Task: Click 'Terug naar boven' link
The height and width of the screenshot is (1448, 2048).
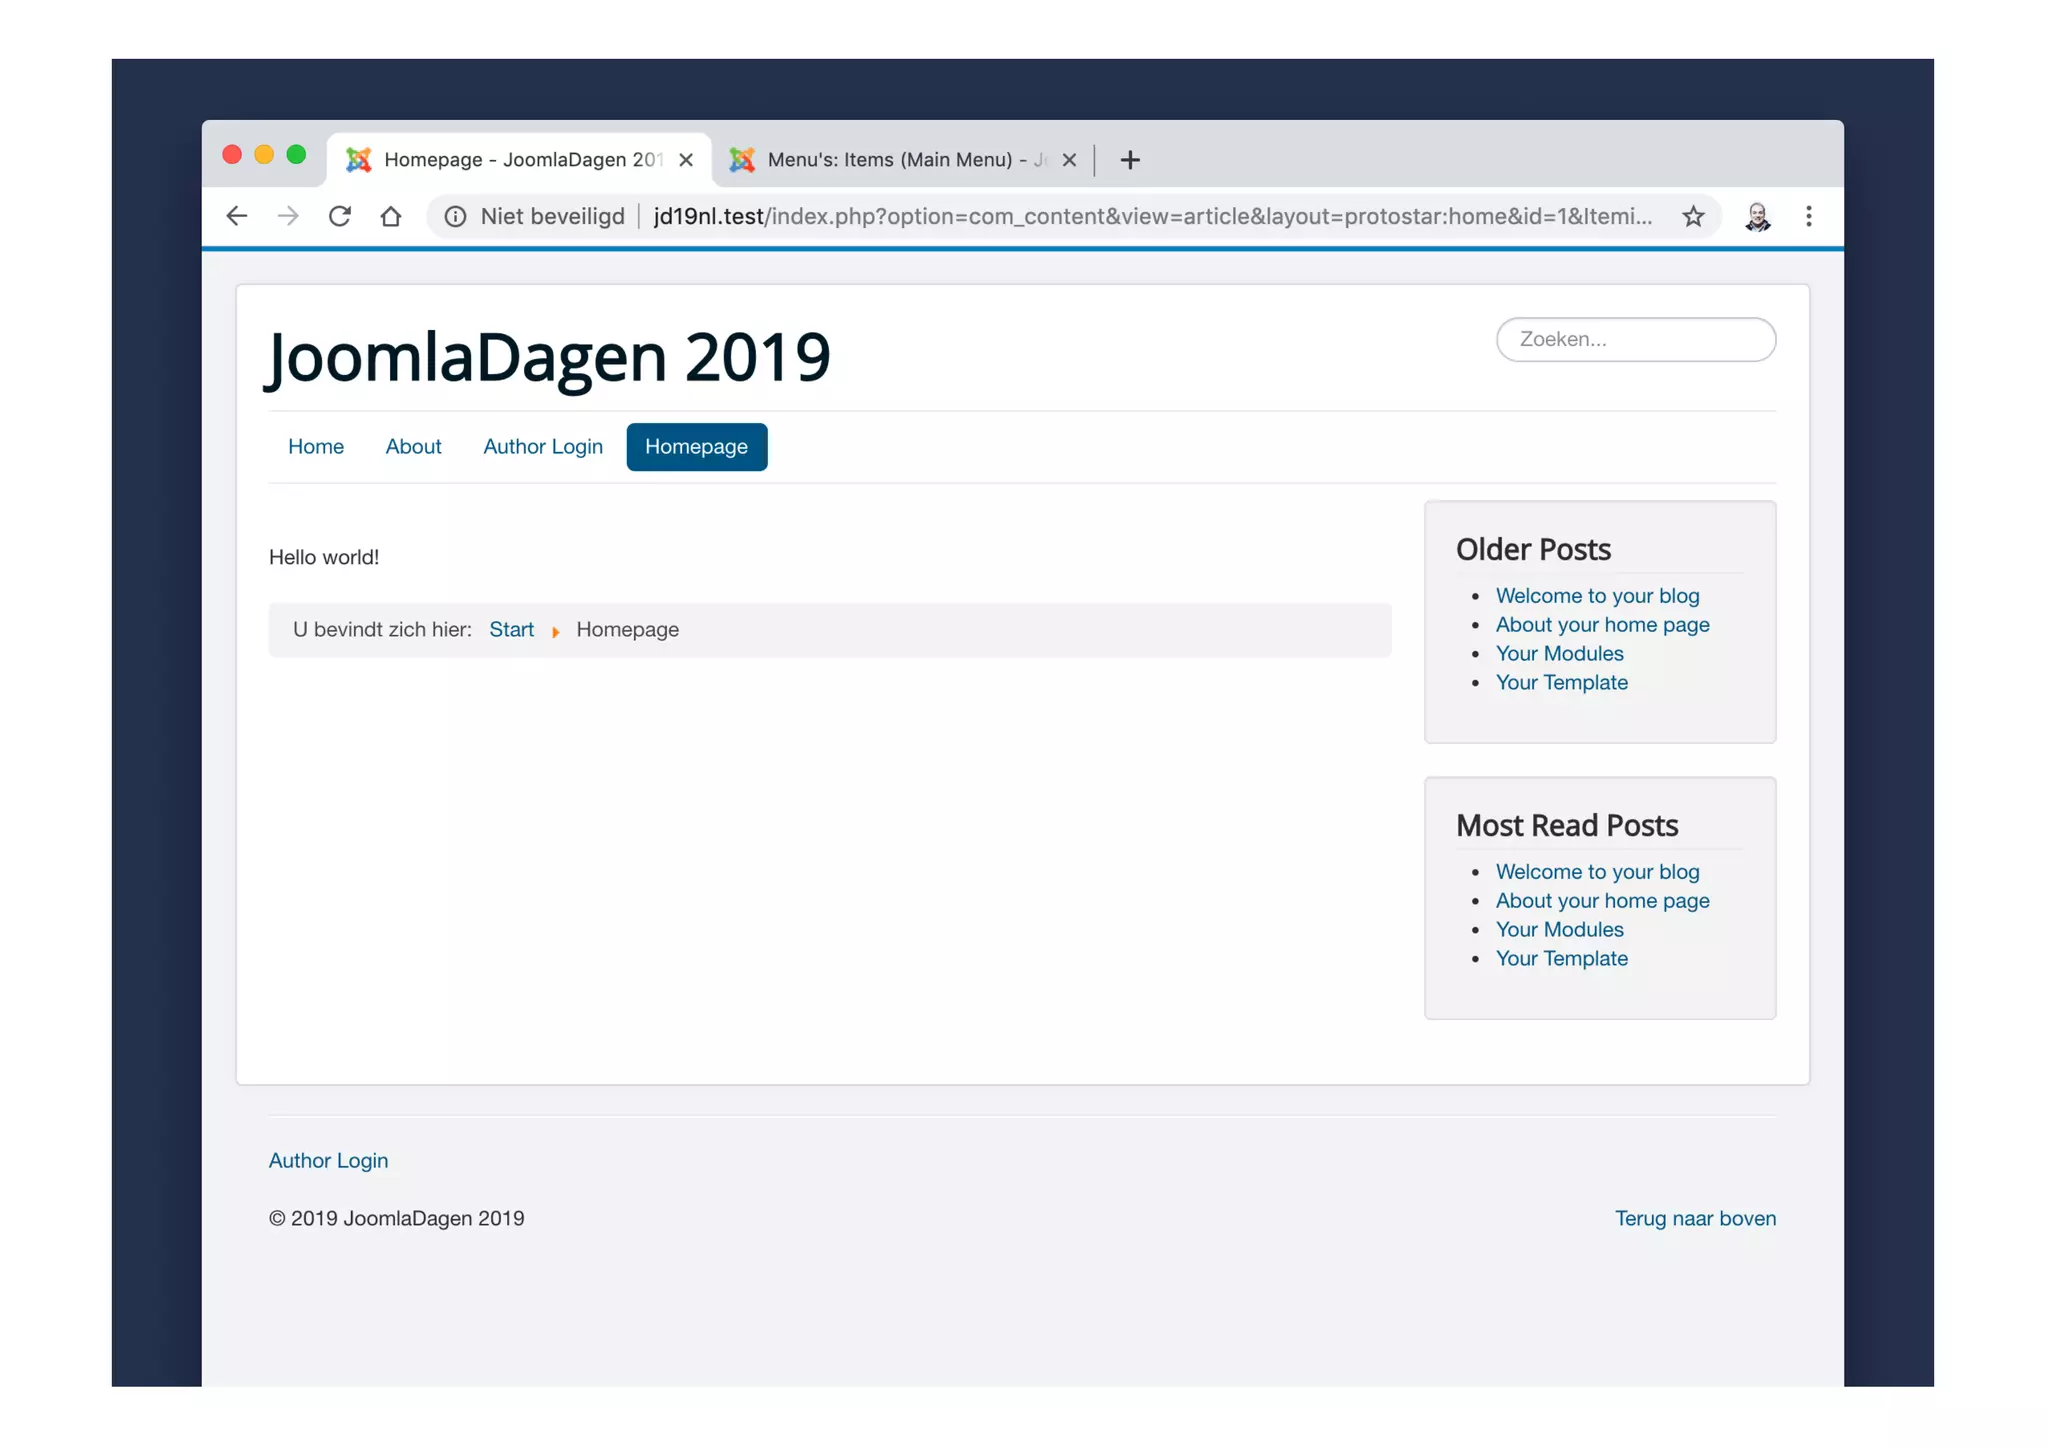Action: tap(1695, 1218)
